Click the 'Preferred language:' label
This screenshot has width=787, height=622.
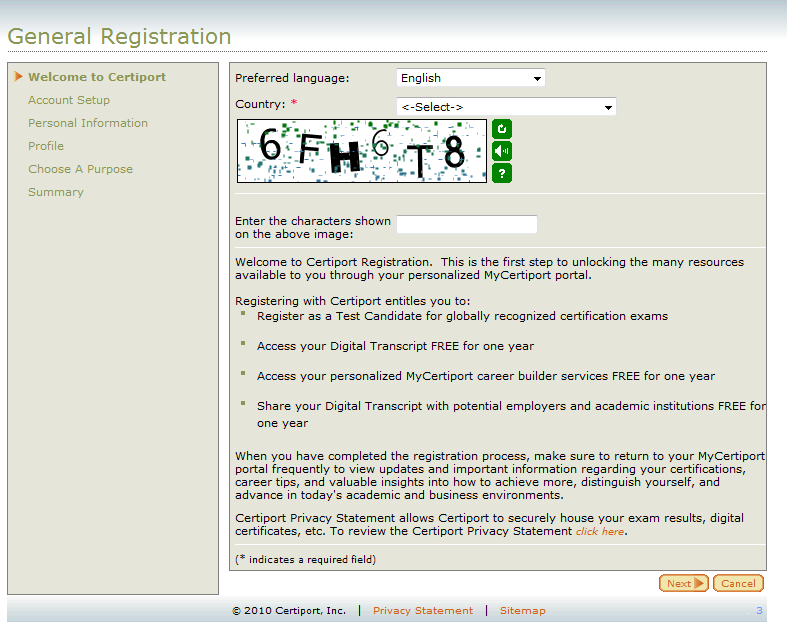[x=292, y=78]
